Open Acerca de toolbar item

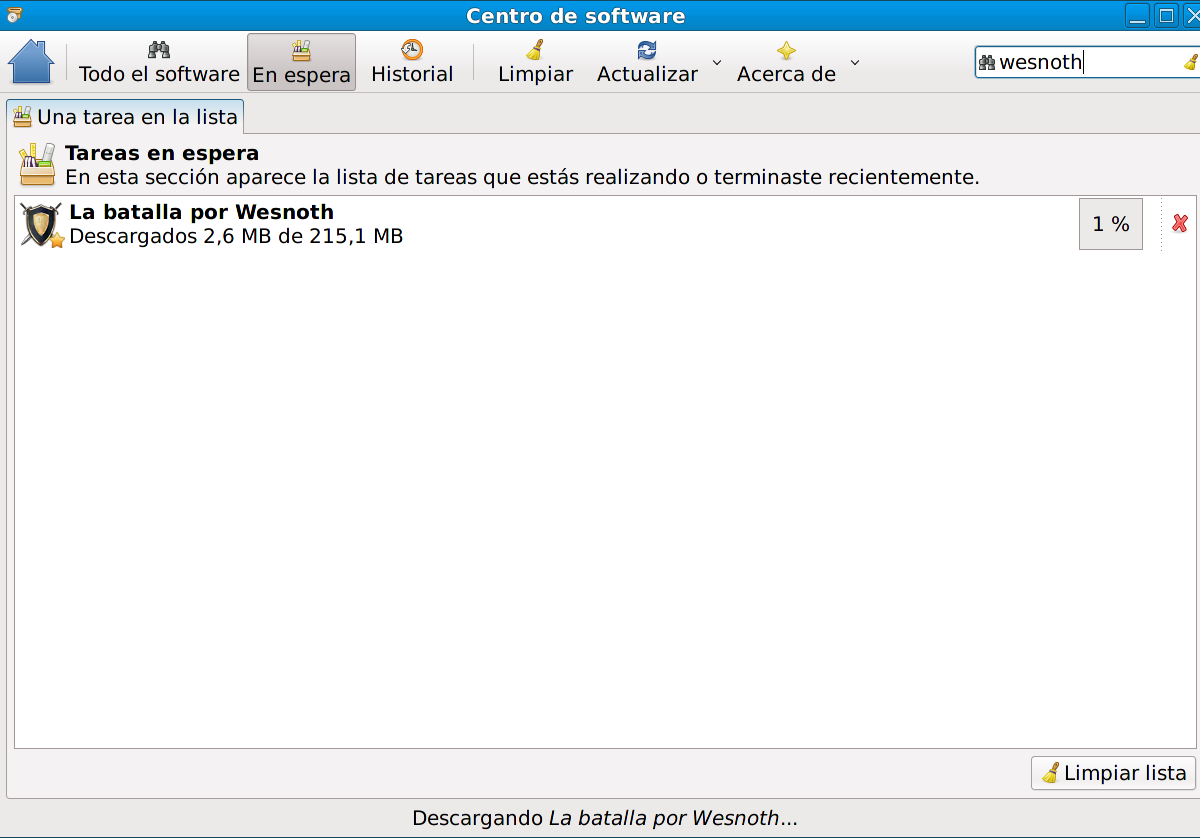[786, 62]
